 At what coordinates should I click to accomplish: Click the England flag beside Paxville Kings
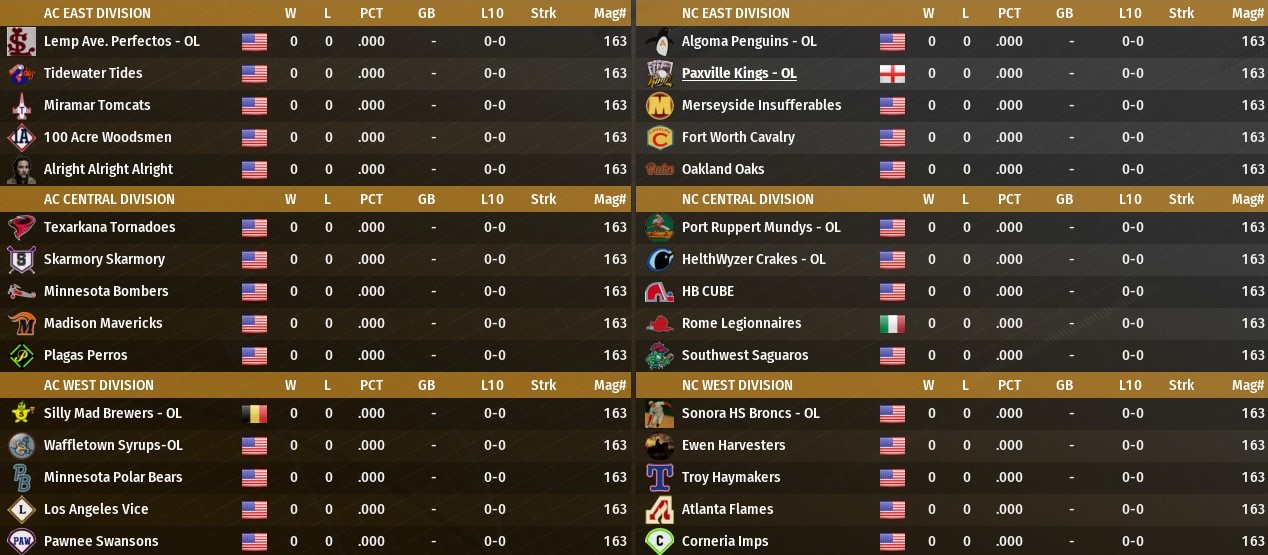[892, 73]
